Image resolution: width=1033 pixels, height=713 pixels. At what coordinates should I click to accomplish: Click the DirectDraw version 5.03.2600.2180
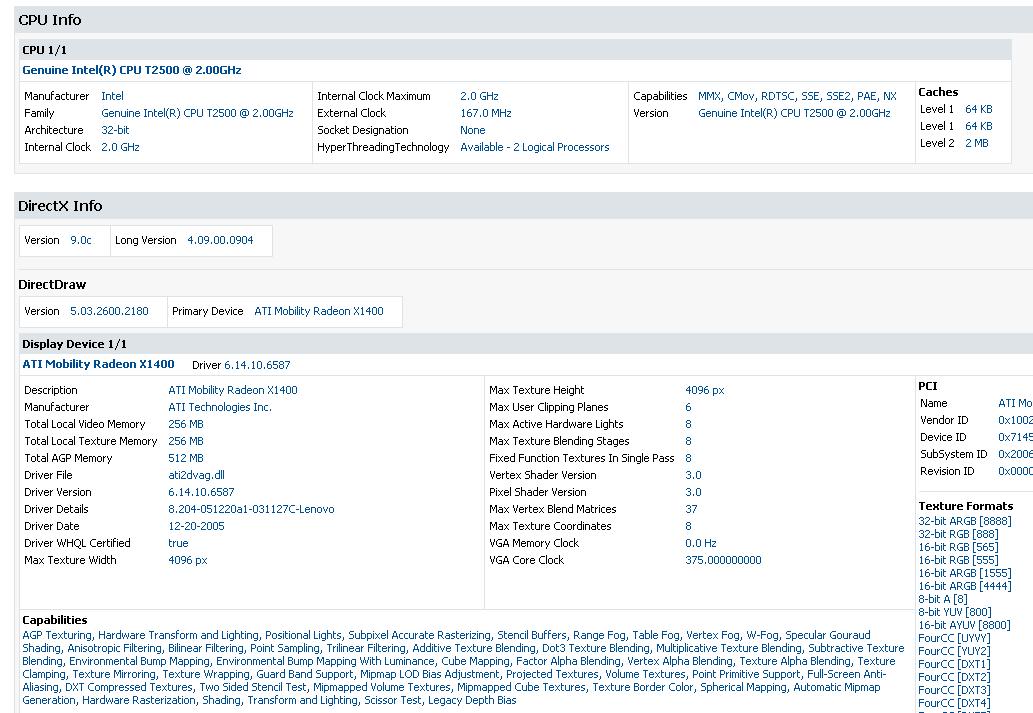pyautogui.click(x=109, y=311)
